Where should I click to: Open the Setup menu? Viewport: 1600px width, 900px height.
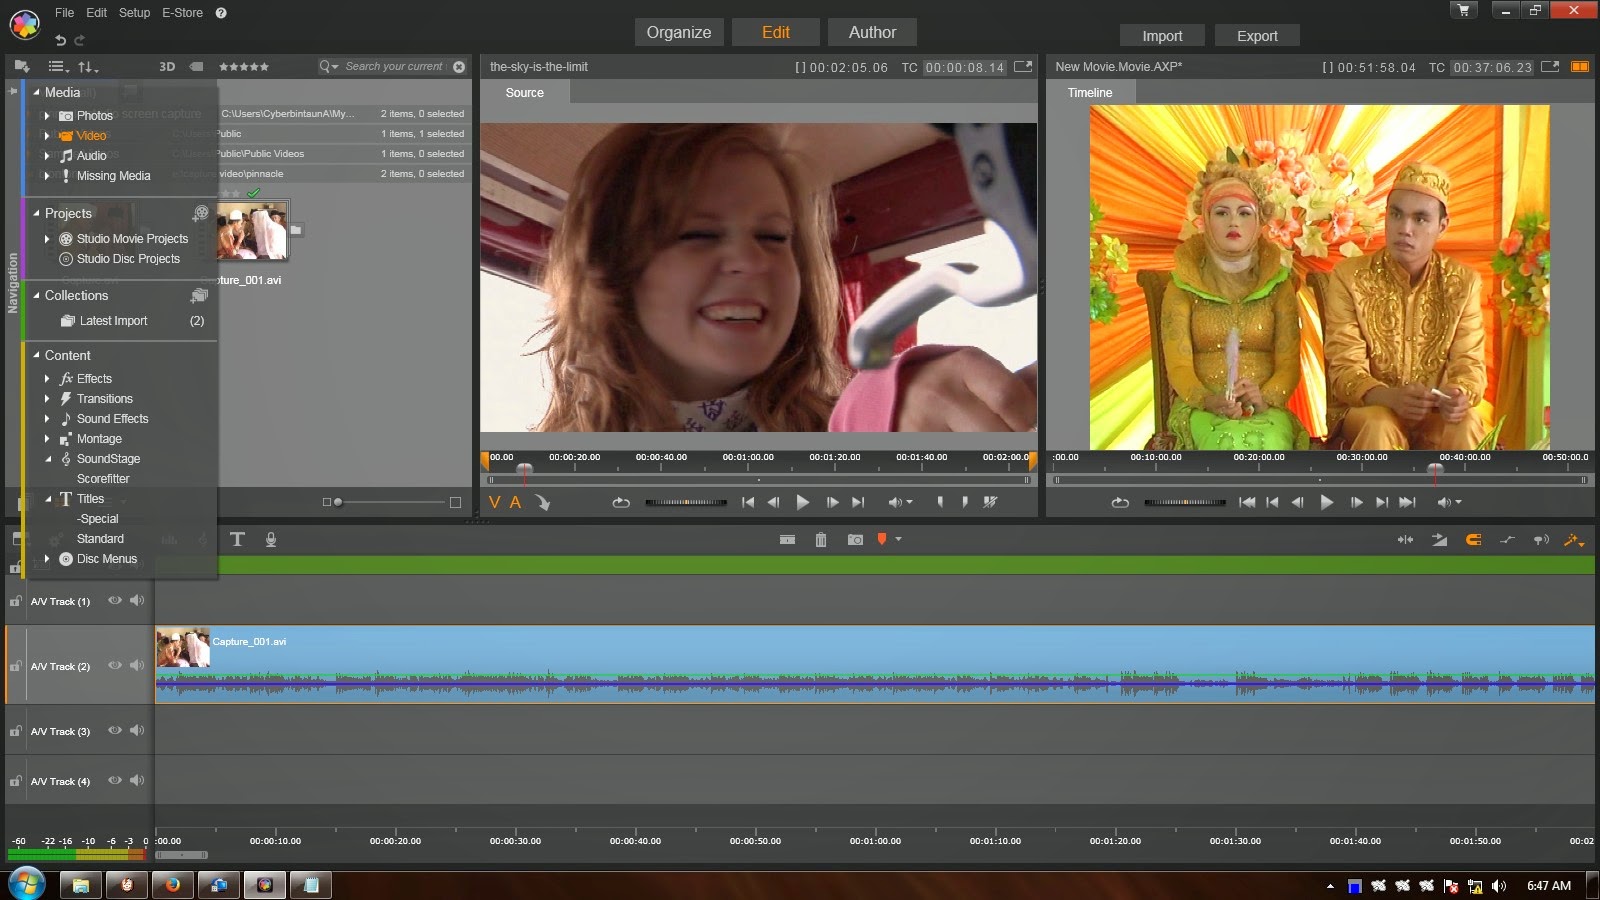pos(134,13)
